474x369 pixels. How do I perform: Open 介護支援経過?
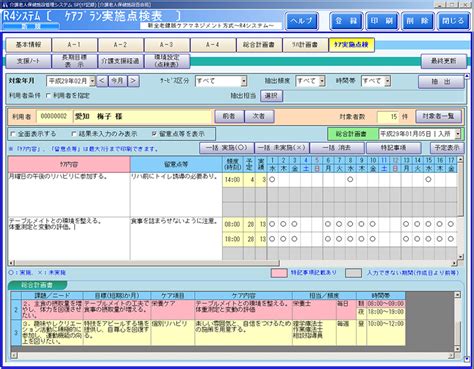[121, 61]
